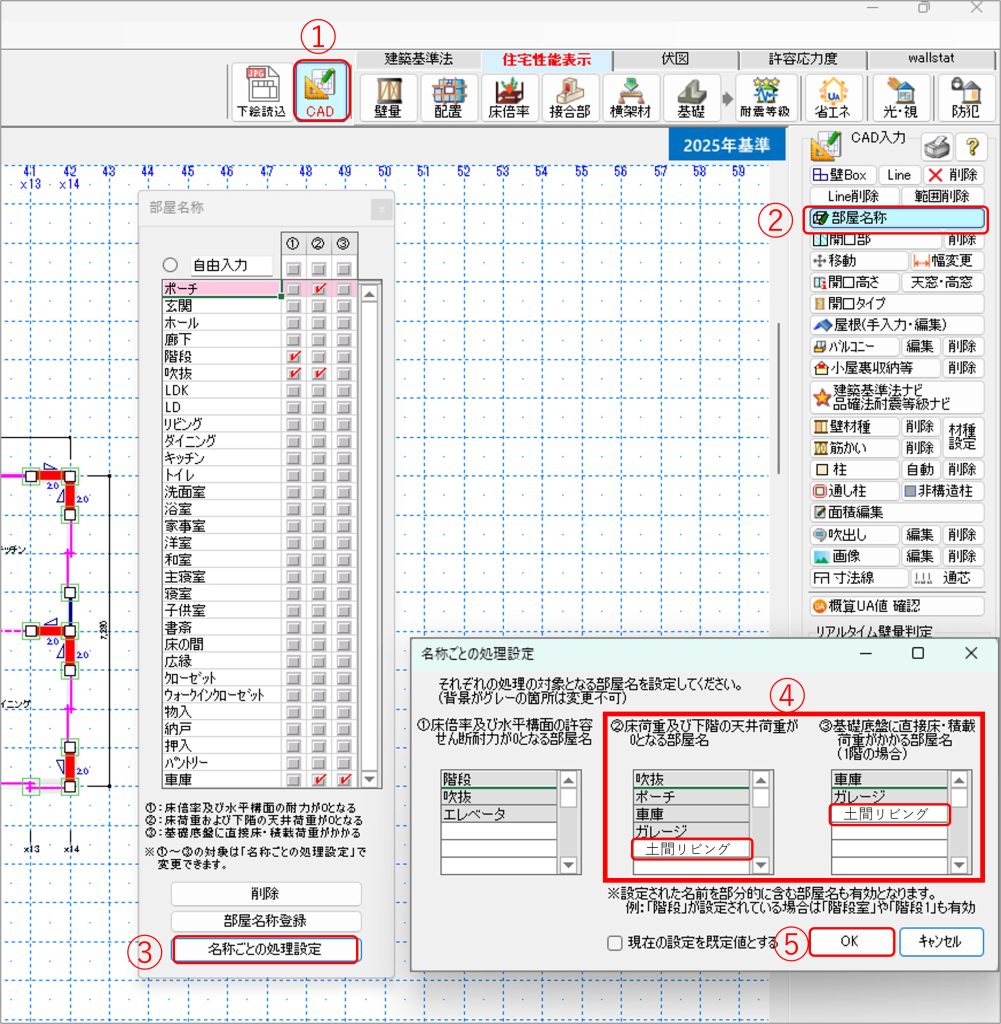This screenshot has height=1024, width=1001.
Task: Click the CAD input toolbar icon
Action: click(321, 91)
